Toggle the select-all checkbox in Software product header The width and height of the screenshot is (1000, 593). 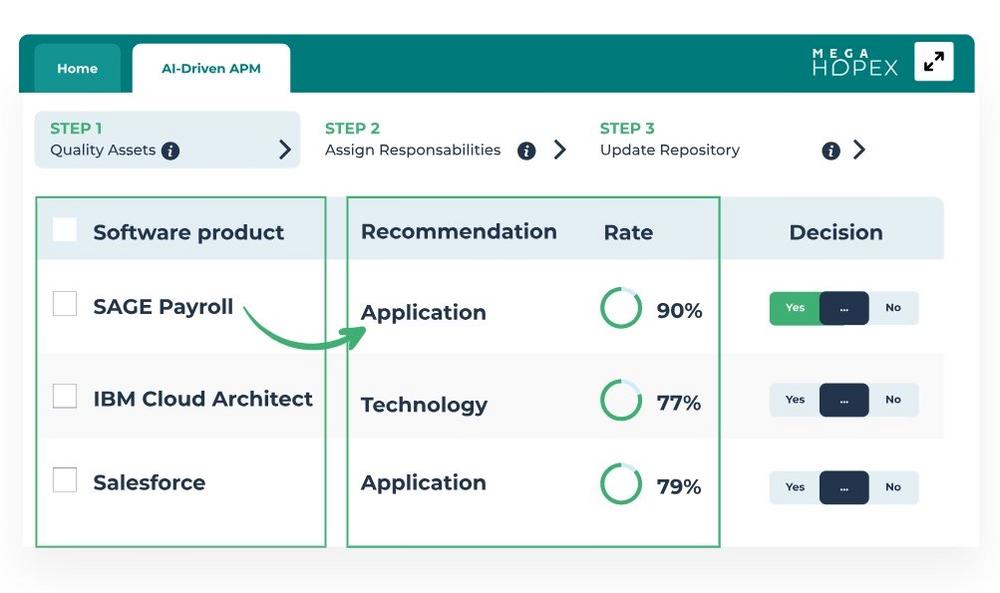click(65, 230)
